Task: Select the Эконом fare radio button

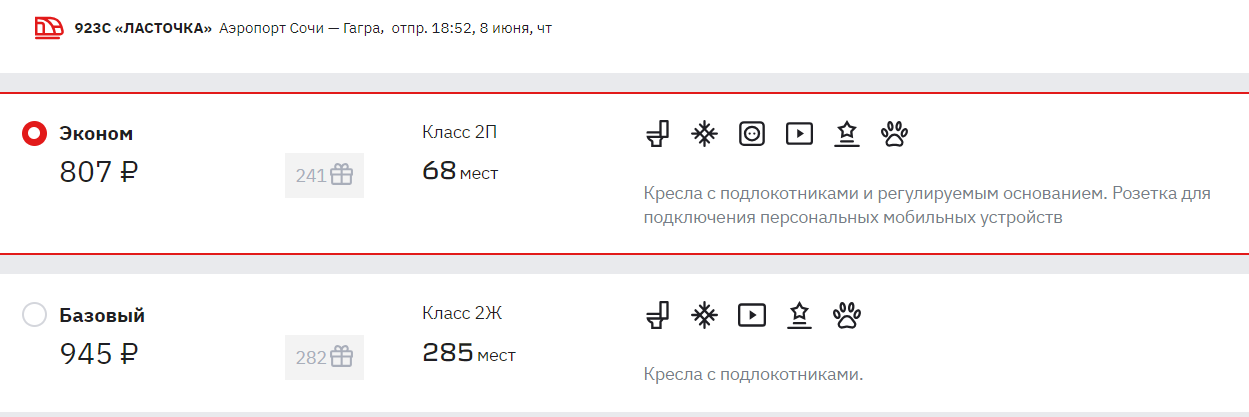Action: [35, 133]
